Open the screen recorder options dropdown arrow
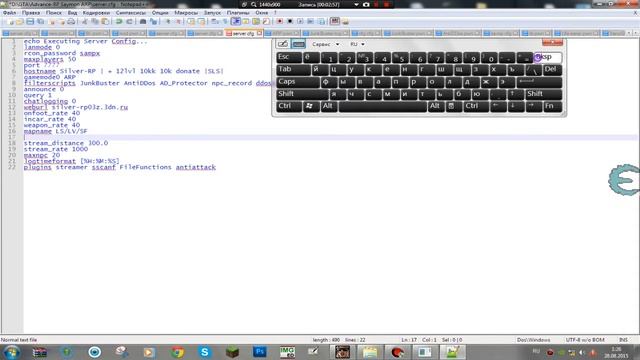The width and height of the screenshot is (640, 360). pyautogui.click(x=356, y=4)
